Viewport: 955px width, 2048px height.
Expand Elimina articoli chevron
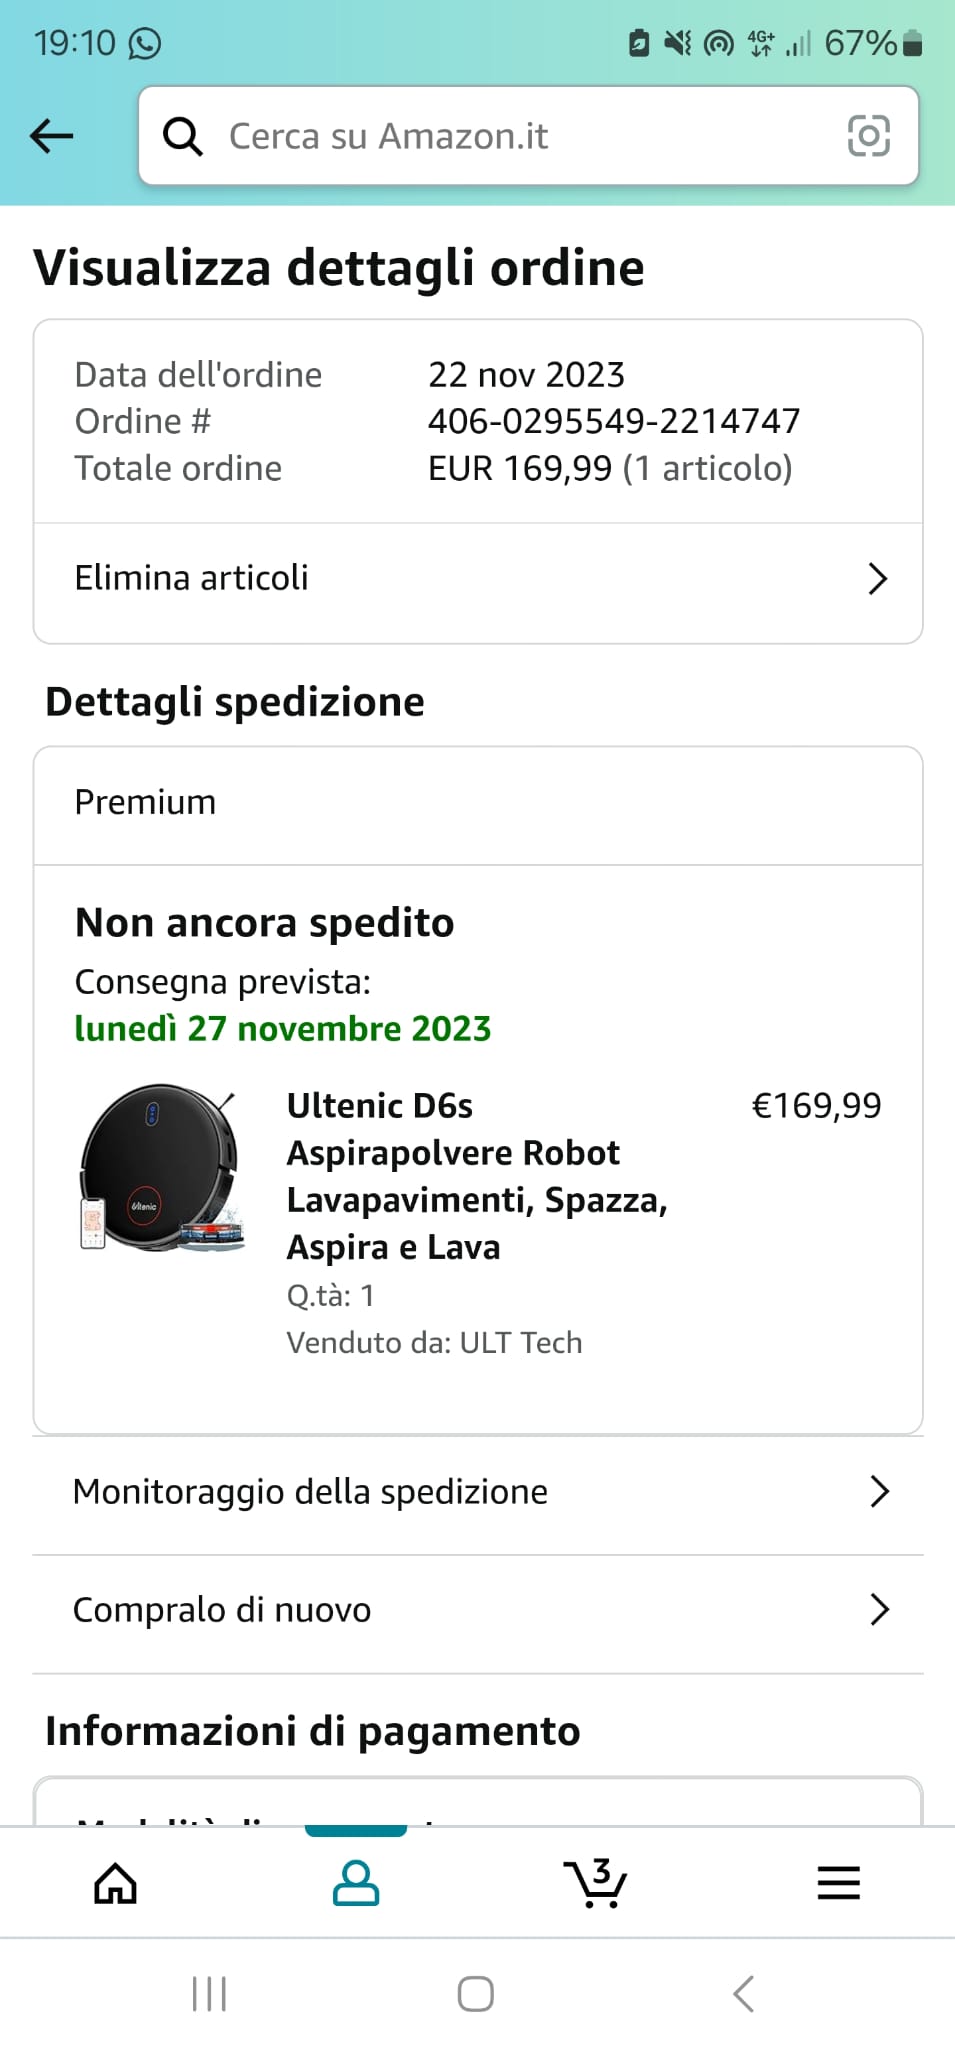tap(877, 579)
